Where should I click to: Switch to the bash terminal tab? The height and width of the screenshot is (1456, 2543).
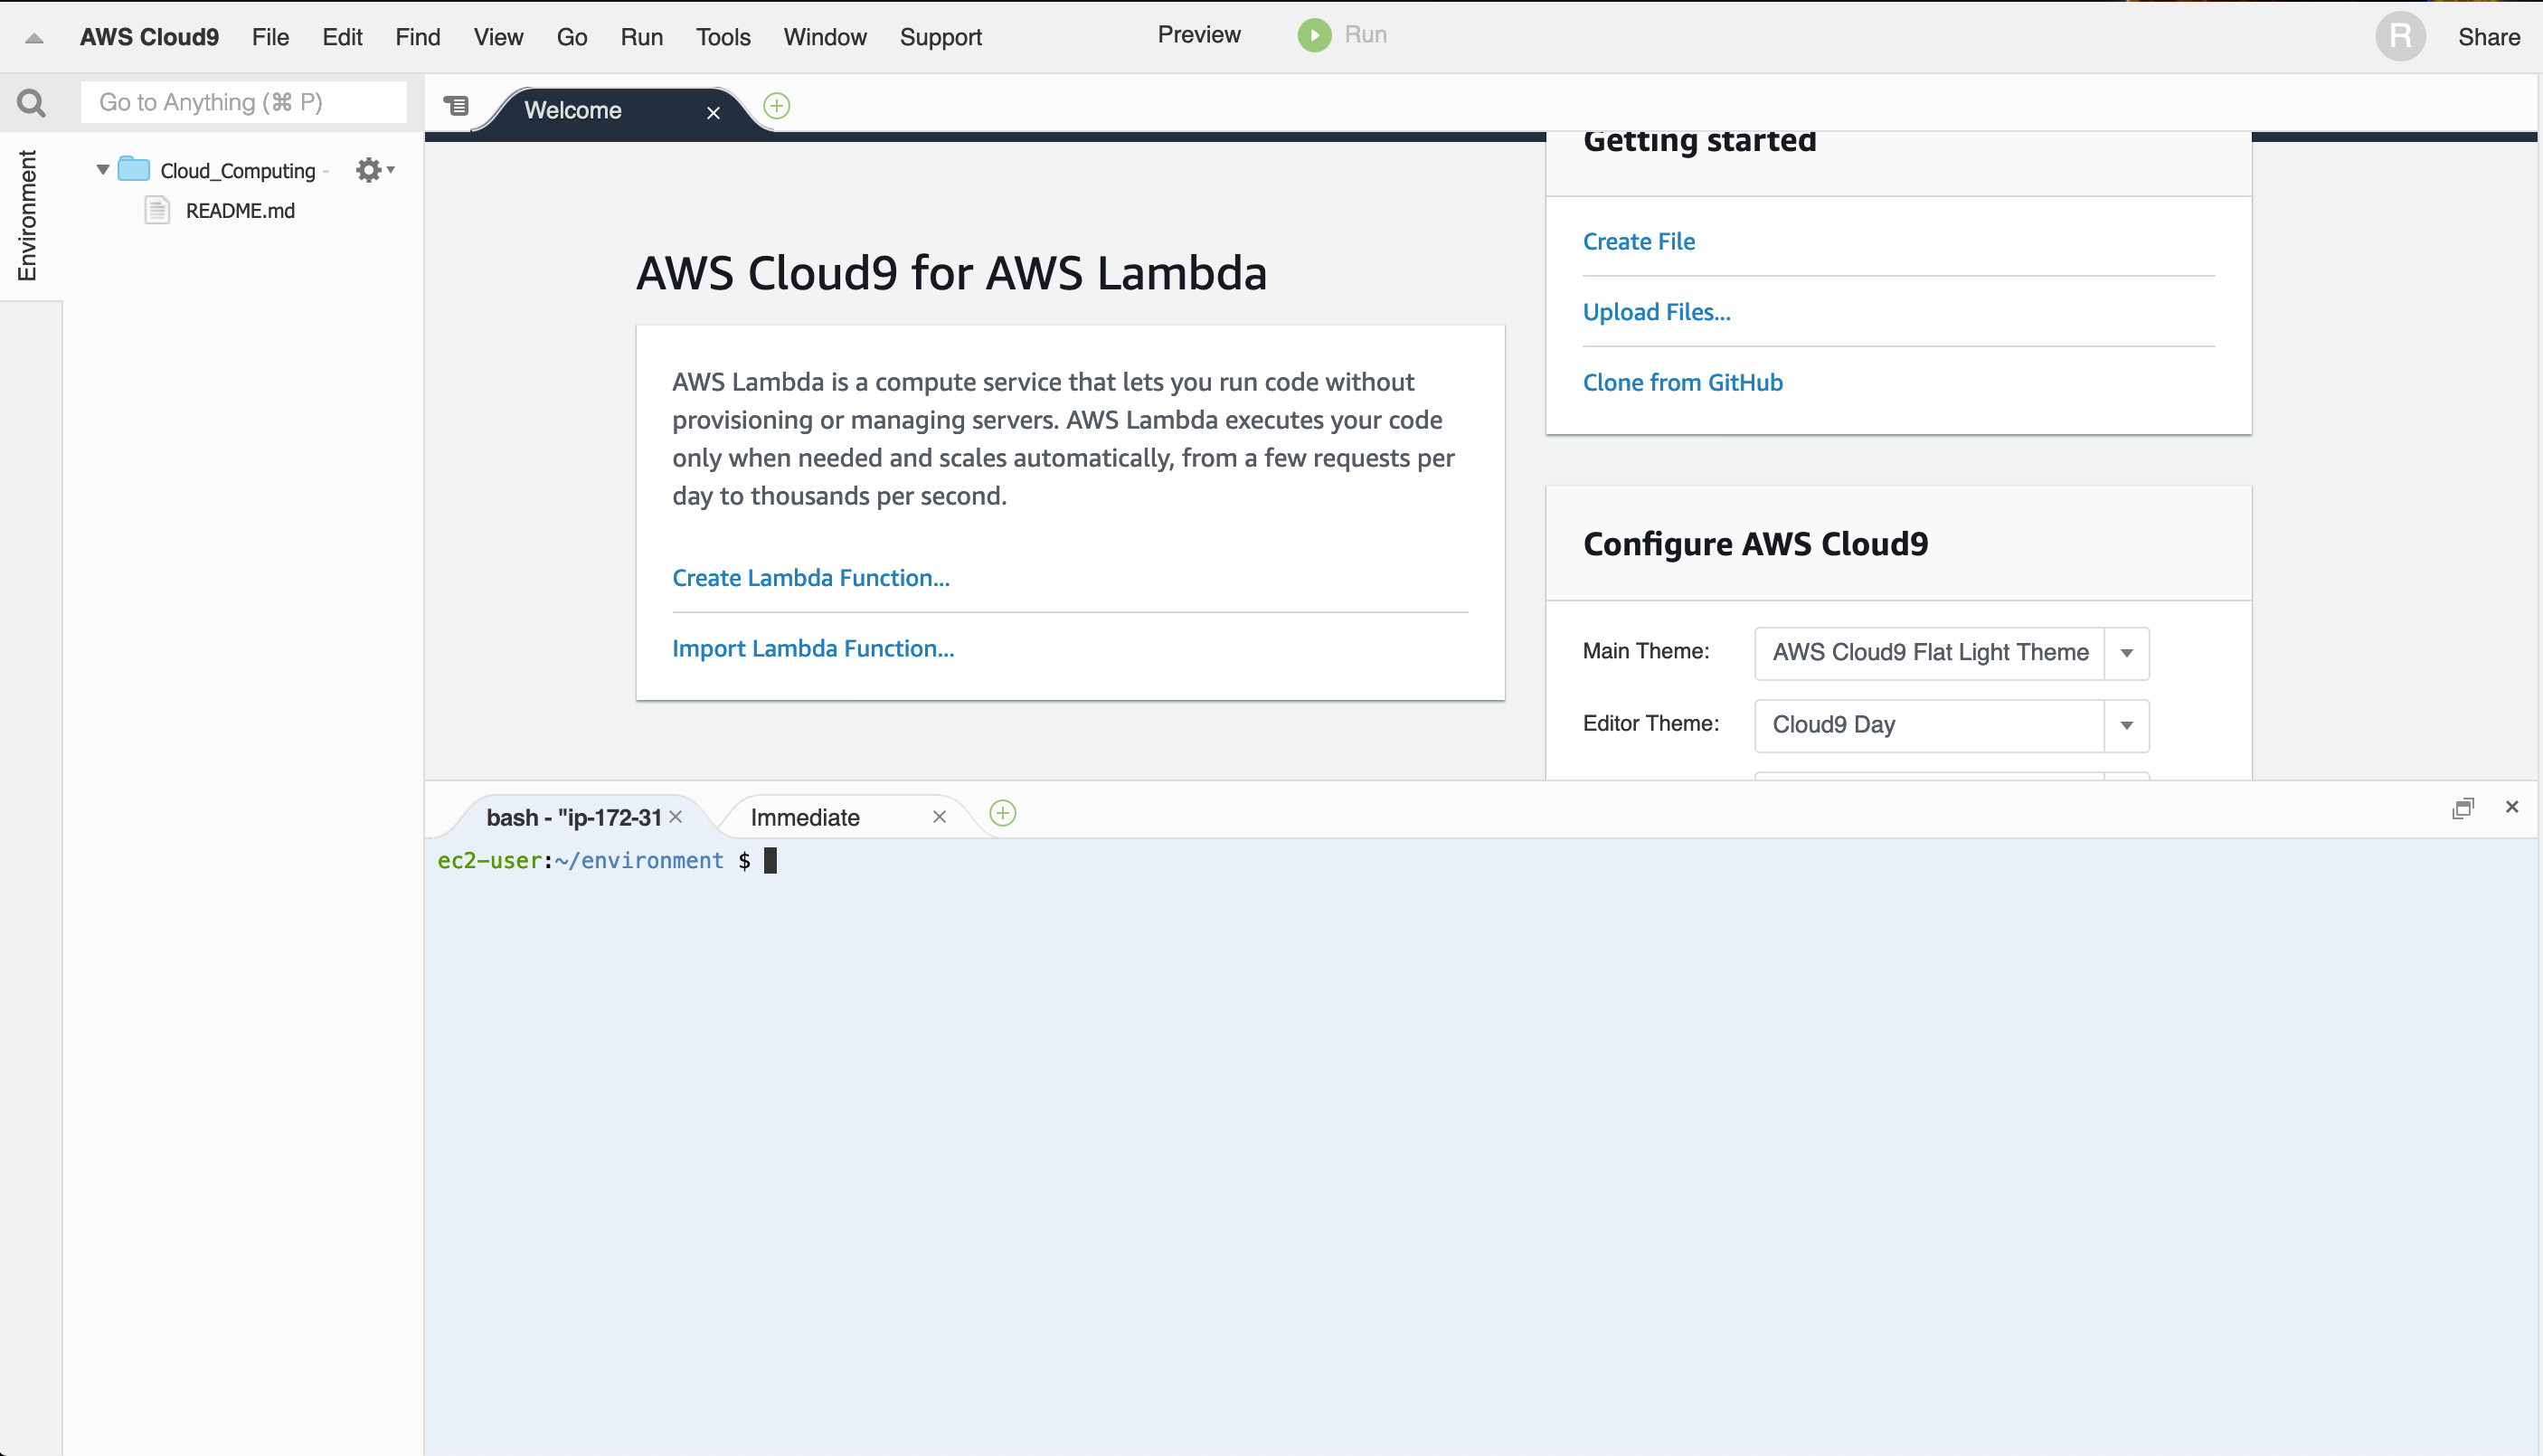coord(574,817)
